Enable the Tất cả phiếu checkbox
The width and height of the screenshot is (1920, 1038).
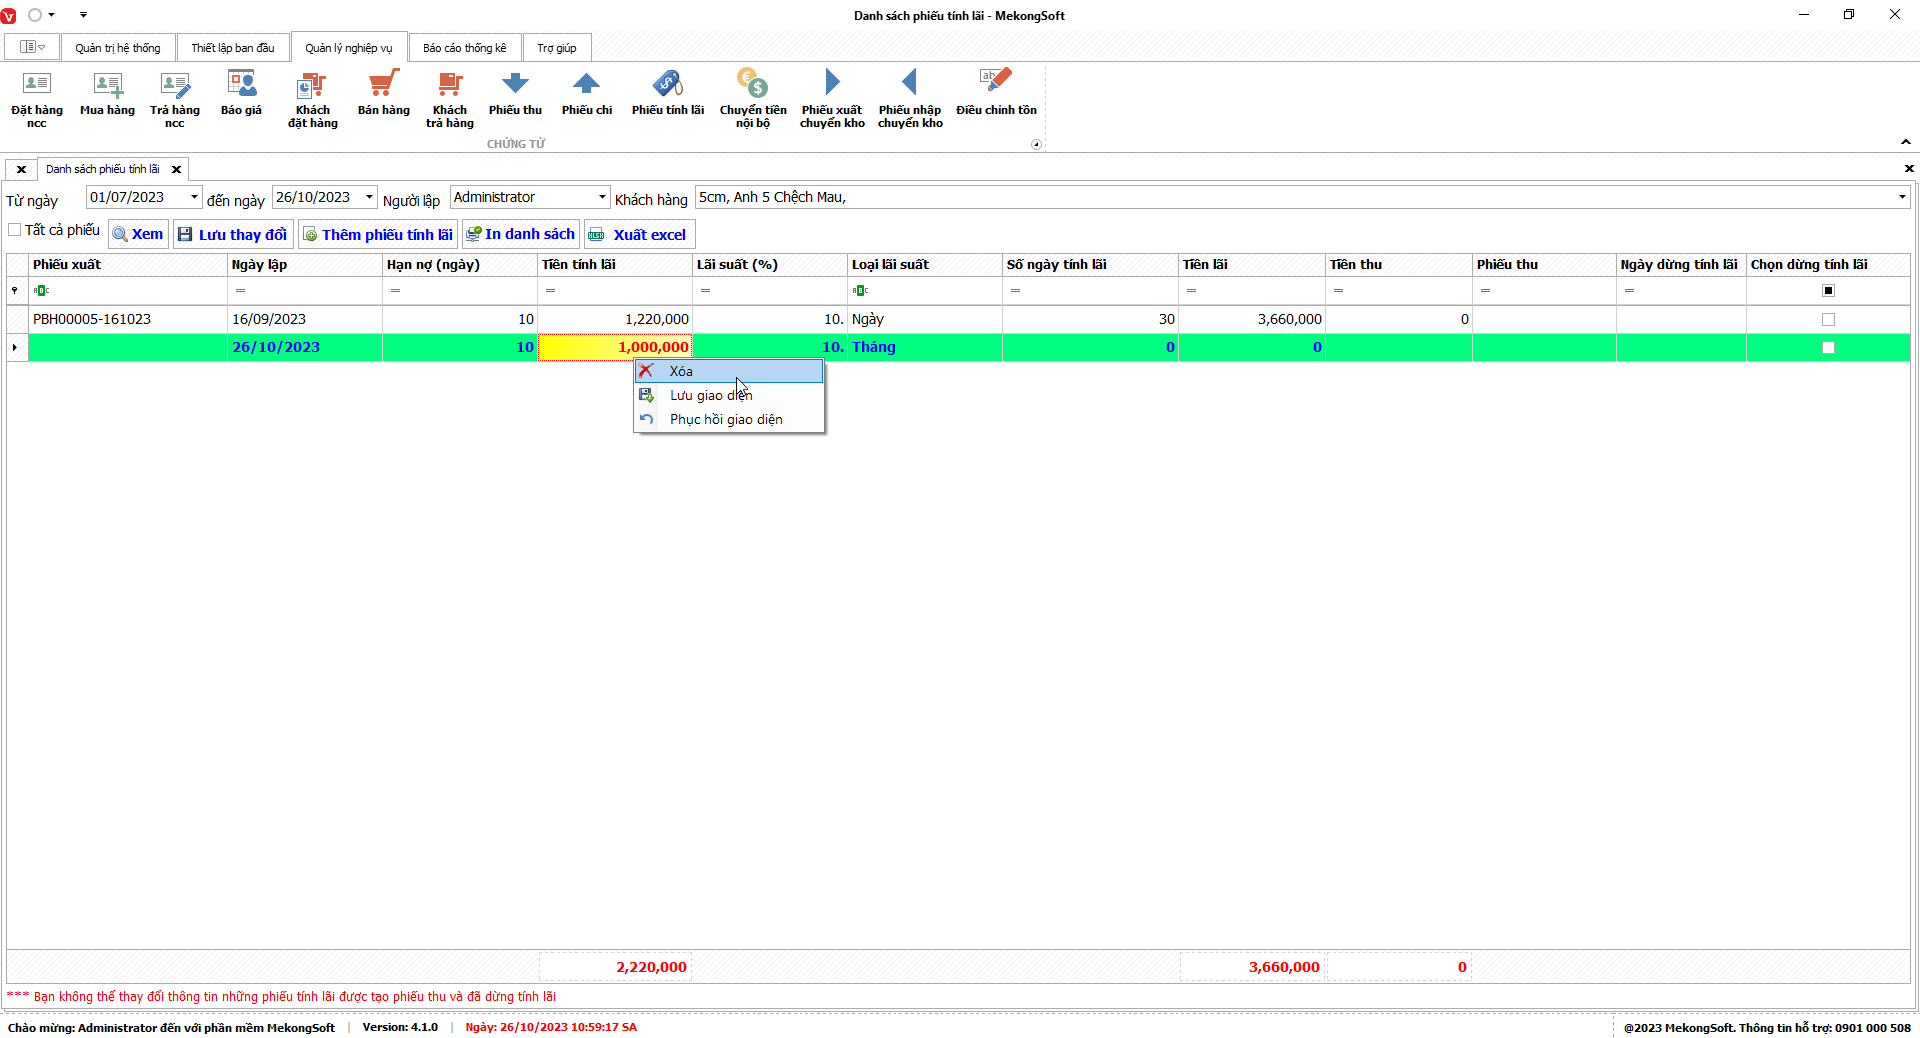pyautogui.click(x=15, y=230)
